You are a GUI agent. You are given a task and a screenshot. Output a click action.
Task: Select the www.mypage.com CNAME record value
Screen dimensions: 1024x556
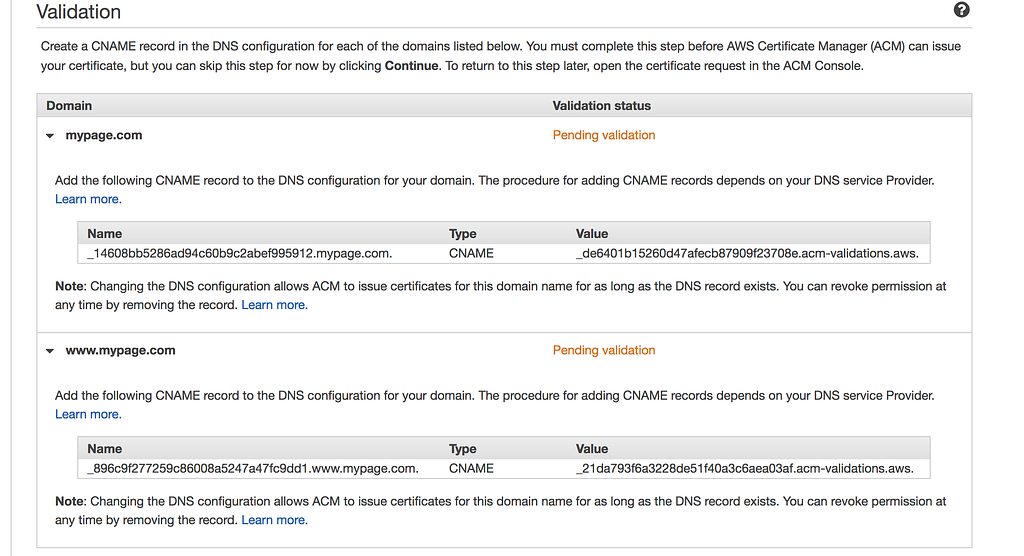(744, 468)
